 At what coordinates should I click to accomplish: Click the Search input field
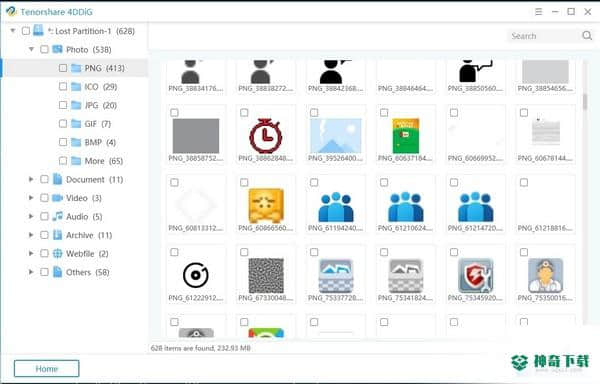click(x=544, y=36)
